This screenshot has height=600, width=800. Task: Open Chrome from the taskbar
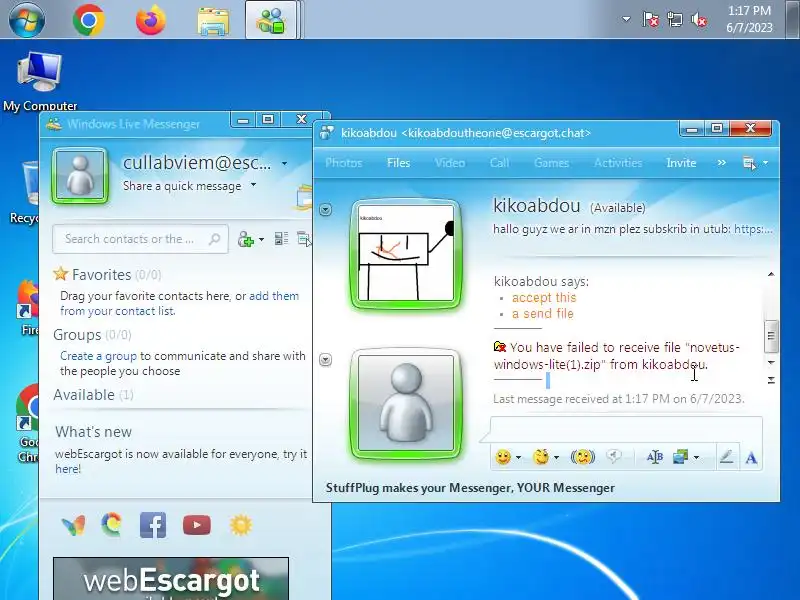click(x=88, y=20)
